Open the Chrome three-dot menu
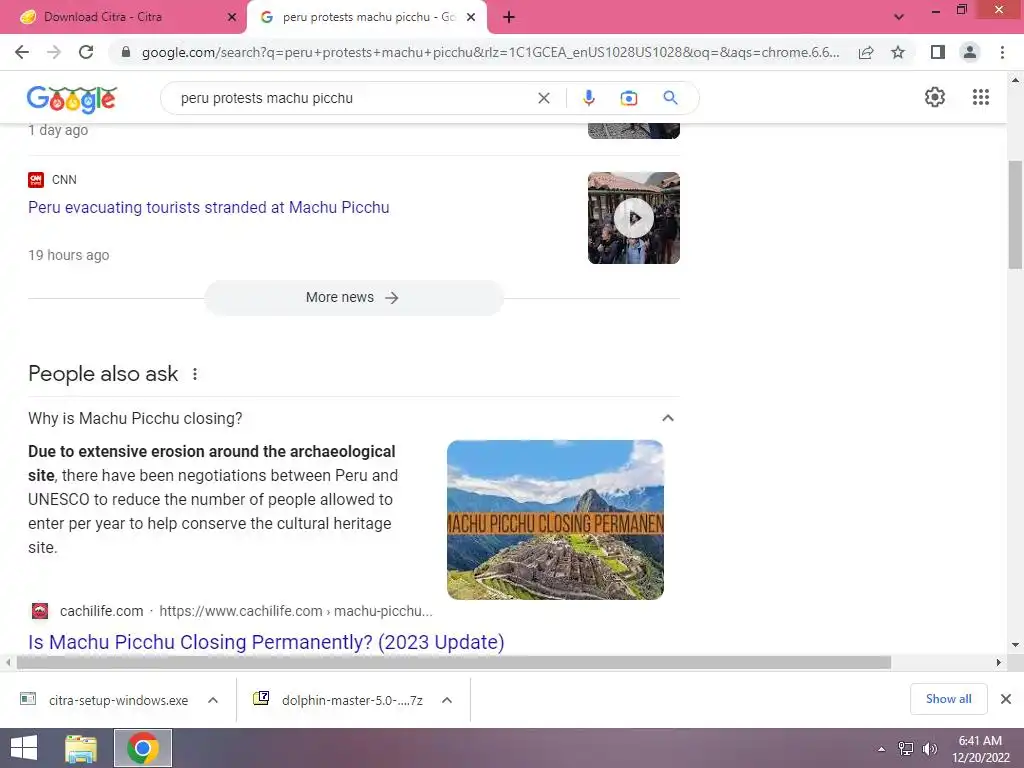The height and width of the screenshot is (768, 1024). [x=1002, y=52]
